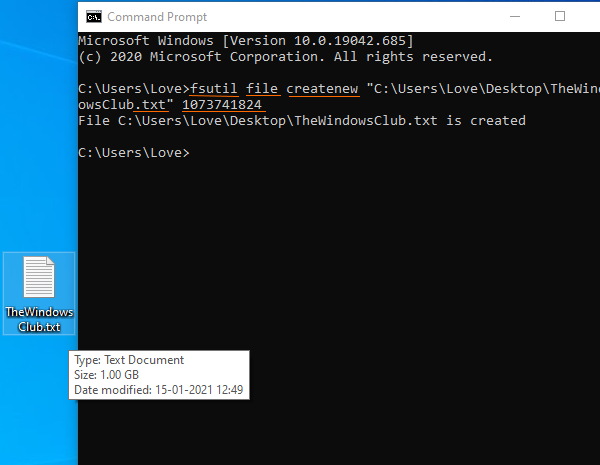The height and width of the screenshot is (465, 600).
Task: Click the 'fsutil' word in the command
Action: [214, 88]
